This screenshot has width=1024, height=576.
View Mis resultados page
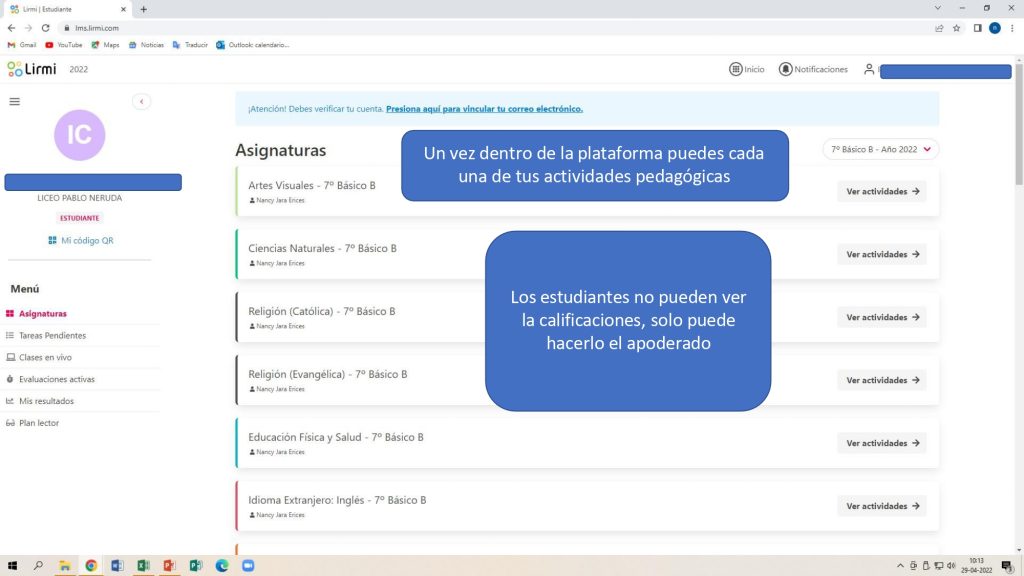(46, 401)
